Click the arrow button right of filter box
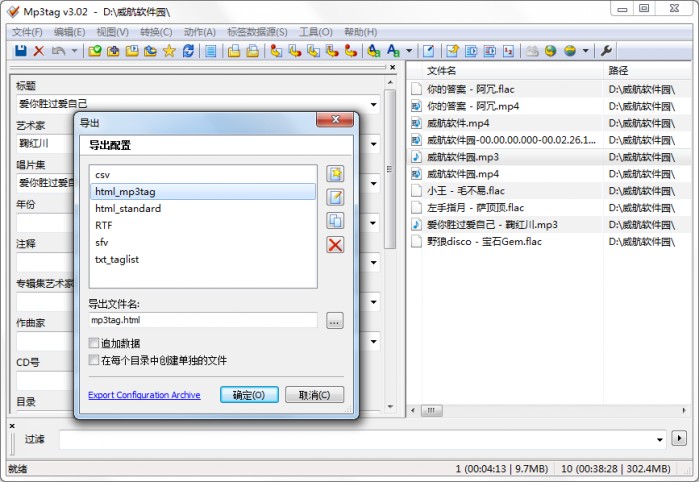The width and height of the screenshot is (699, 482). click(679, 438)
